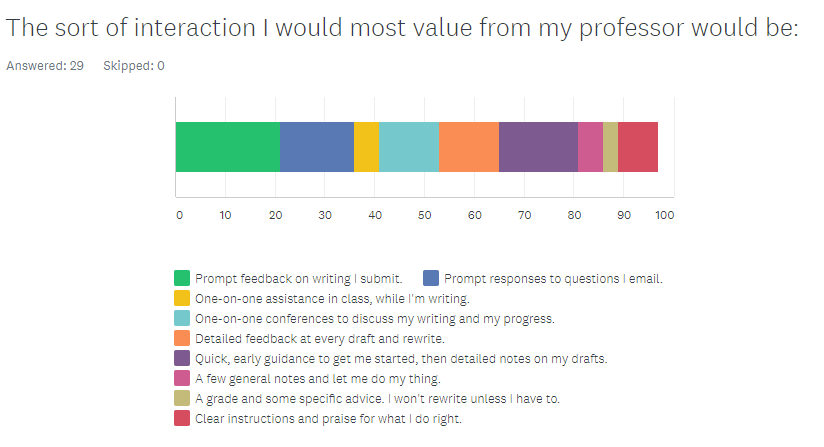Select the purple bar segment in the chart
The height and width of the screenshot is (447, 824).
538,147
